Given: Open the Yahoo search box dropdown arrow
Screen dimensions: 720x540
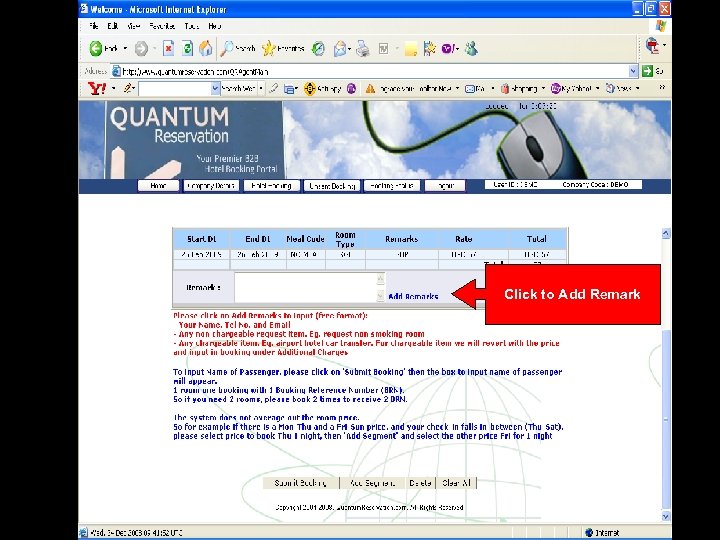Looking at the screenshot, I should coord(215,89).
